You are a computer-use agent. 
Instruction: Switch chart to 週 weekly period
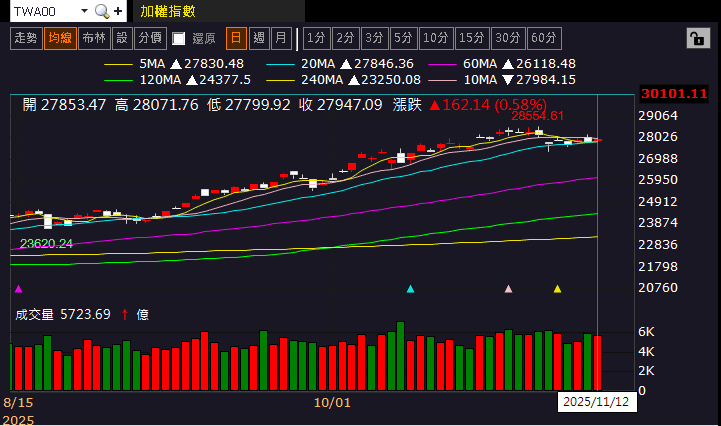259,38
